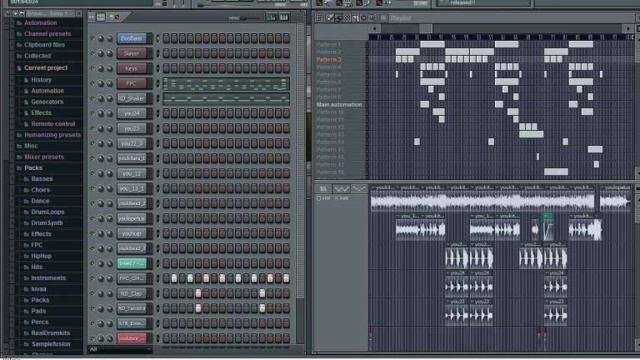Mute the BooBass channel with its green LED

point(92,38)
